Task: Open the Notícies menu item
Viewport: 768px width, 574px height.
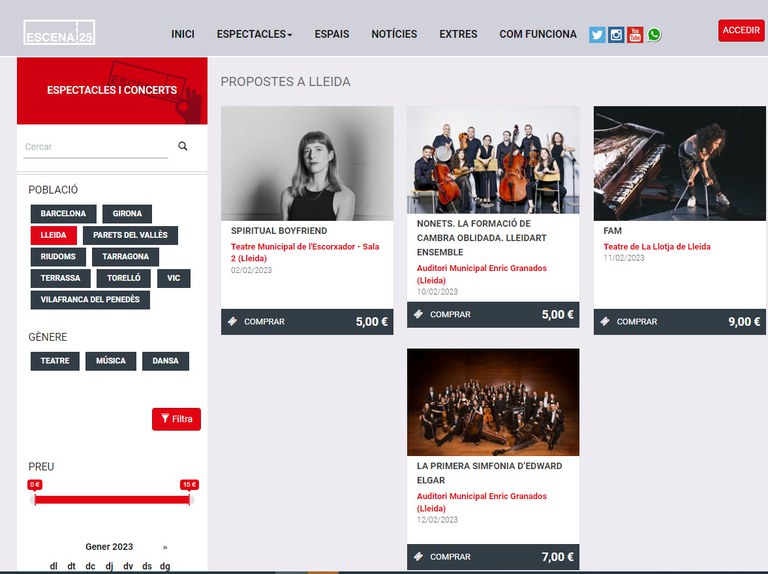Action: click(394, 34)
